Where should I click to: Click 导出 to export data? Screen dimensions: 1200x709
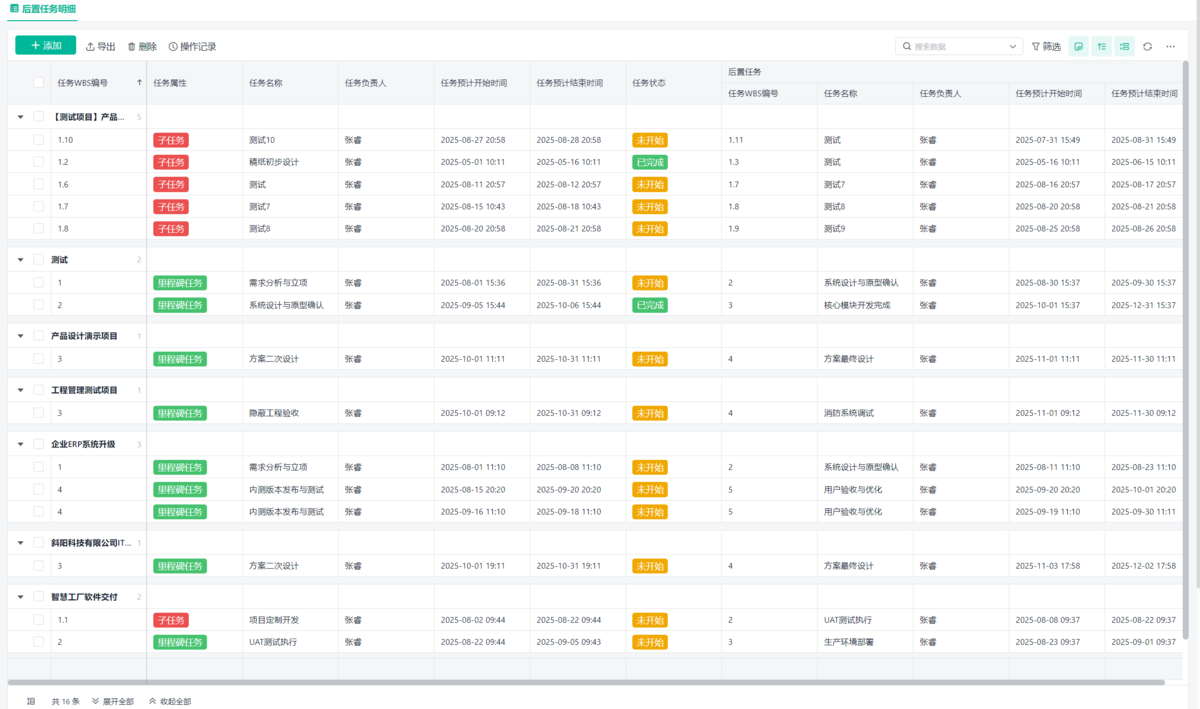tap(100, 46)
